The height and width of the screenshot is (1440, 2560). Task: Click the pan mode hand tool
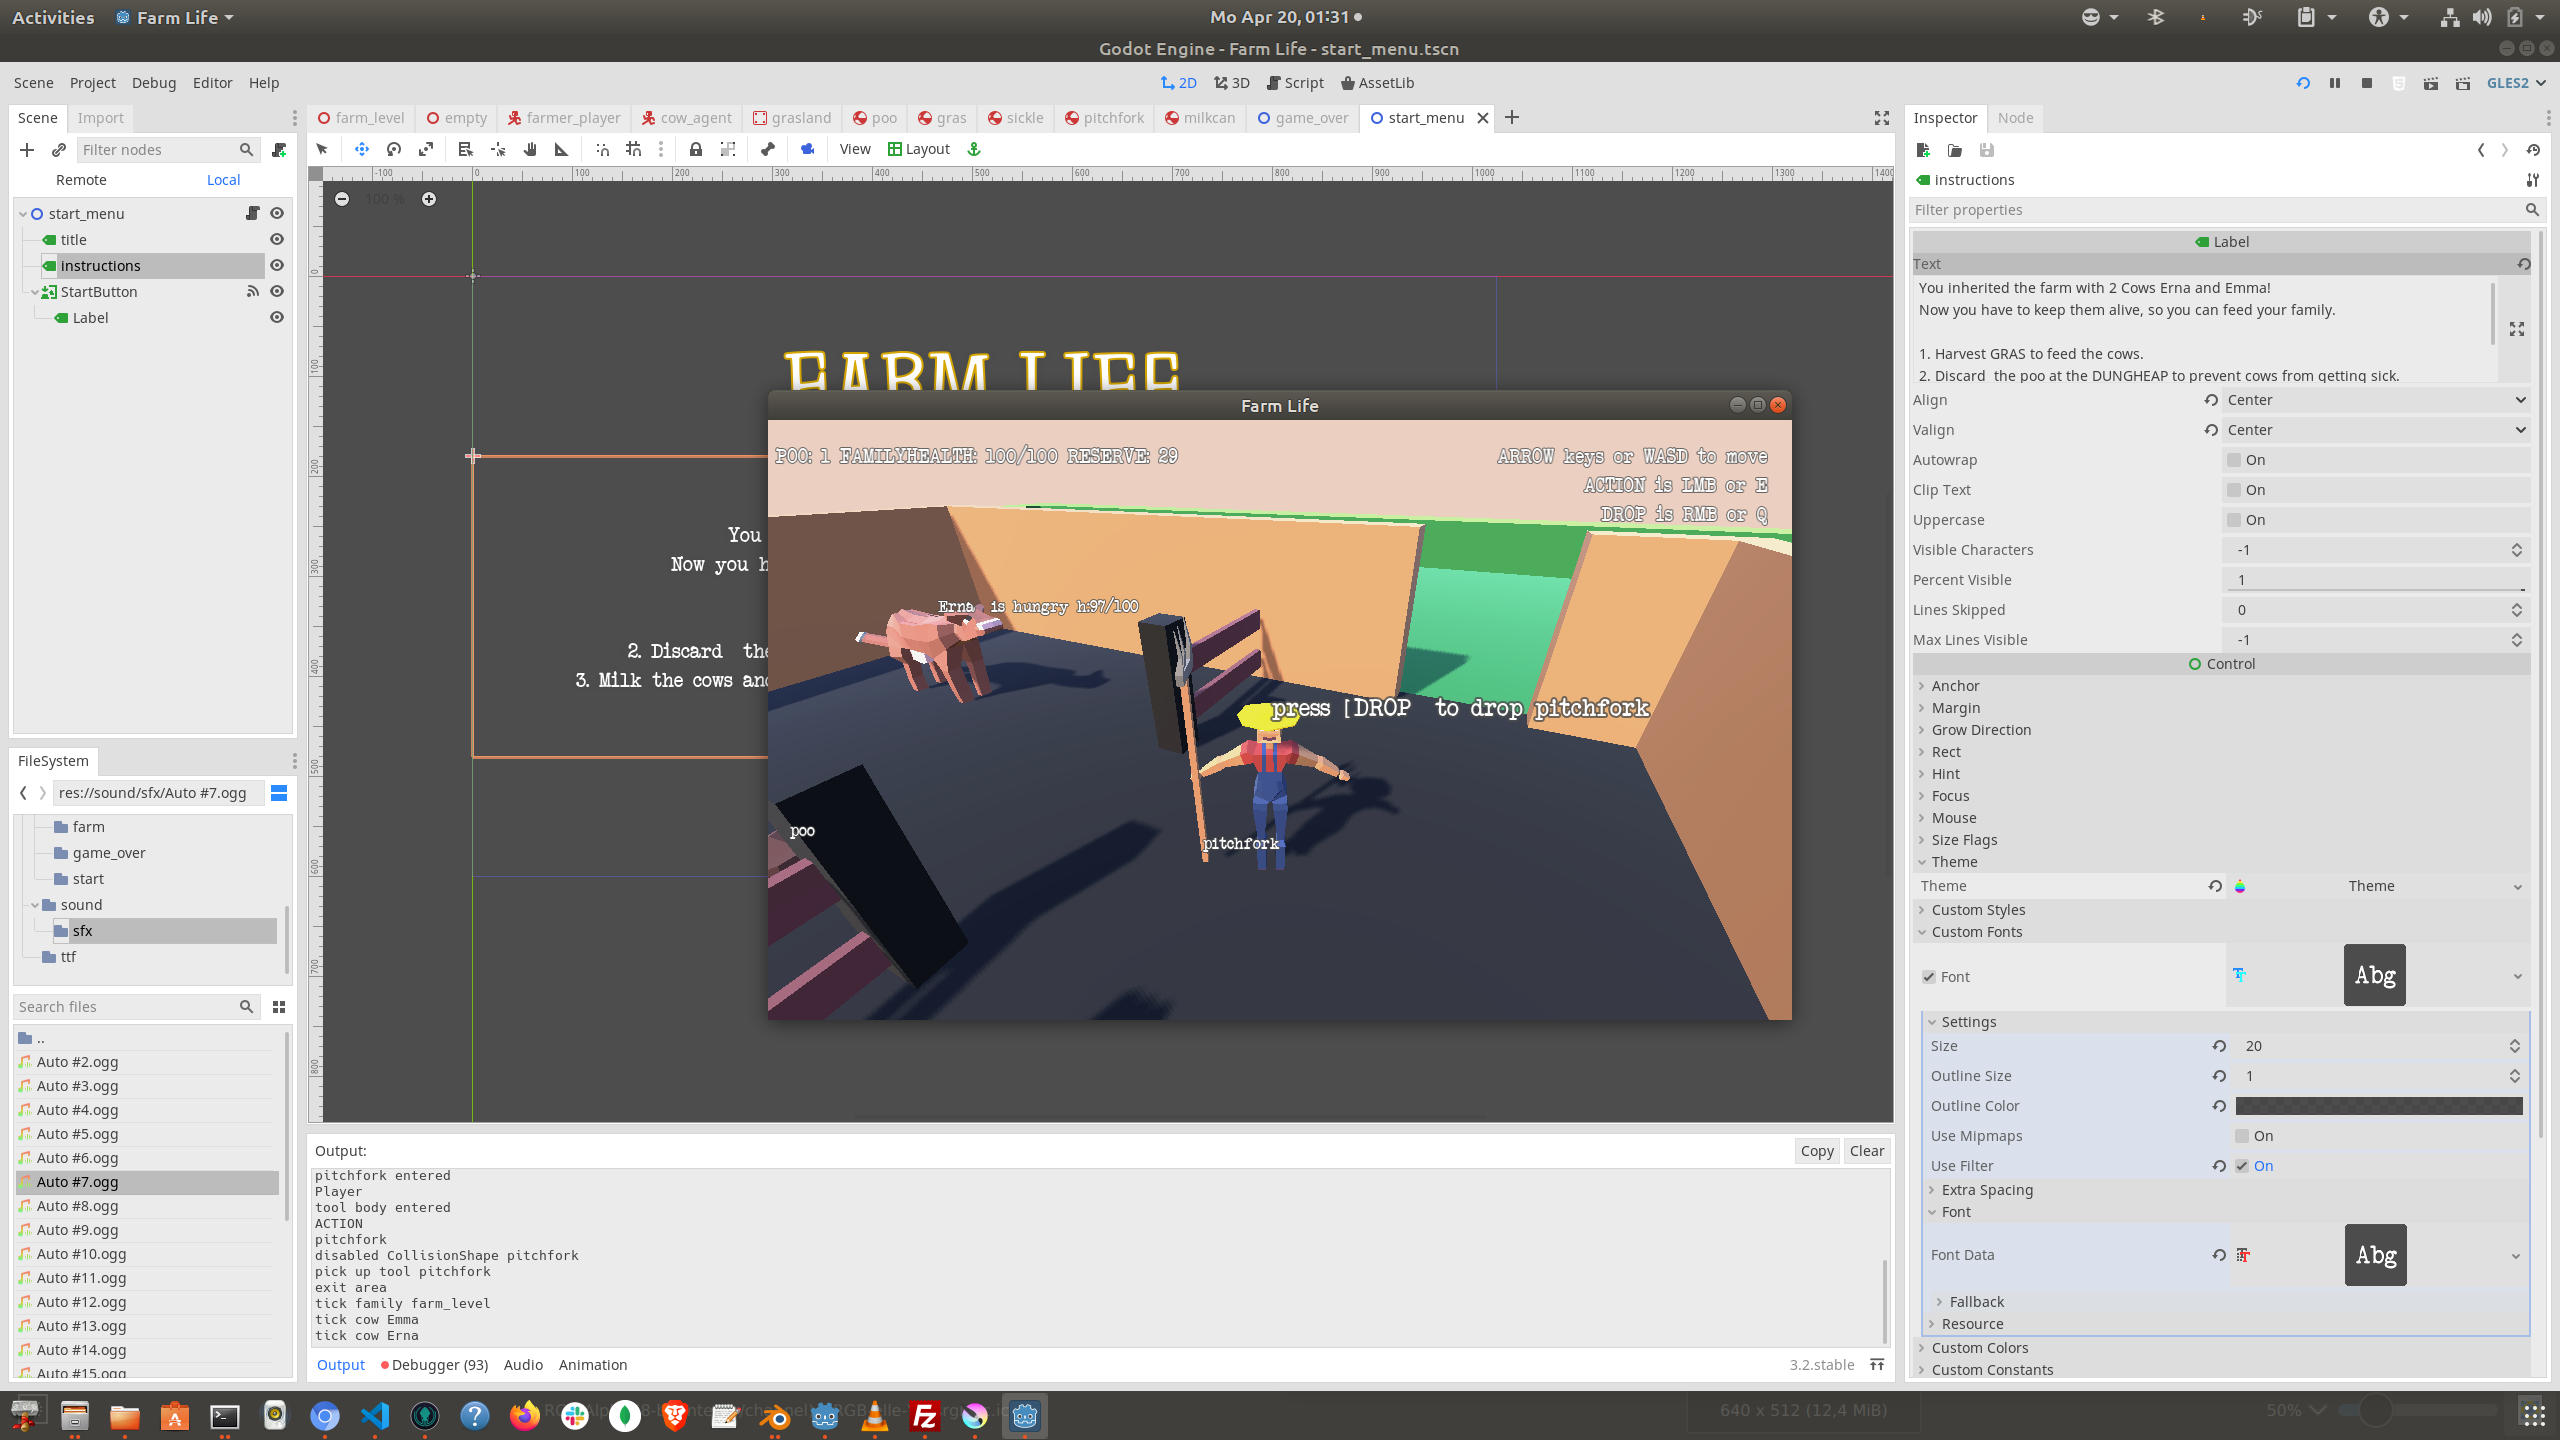pyautogui.click(x=530, y=149)
